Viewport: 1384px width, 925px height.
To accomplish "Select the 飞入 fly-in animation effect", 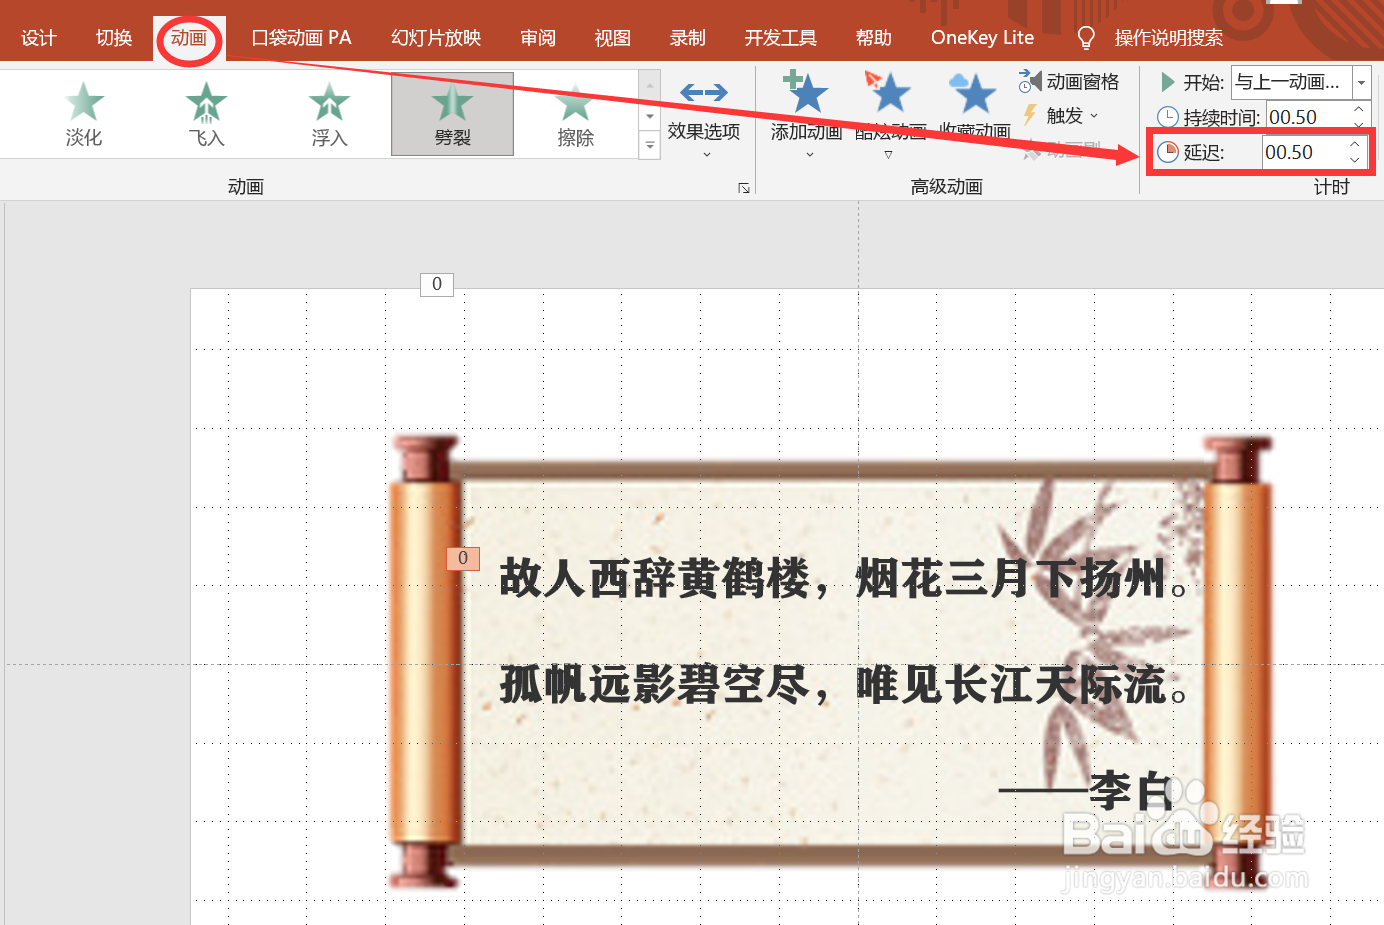I will [206, 114].
